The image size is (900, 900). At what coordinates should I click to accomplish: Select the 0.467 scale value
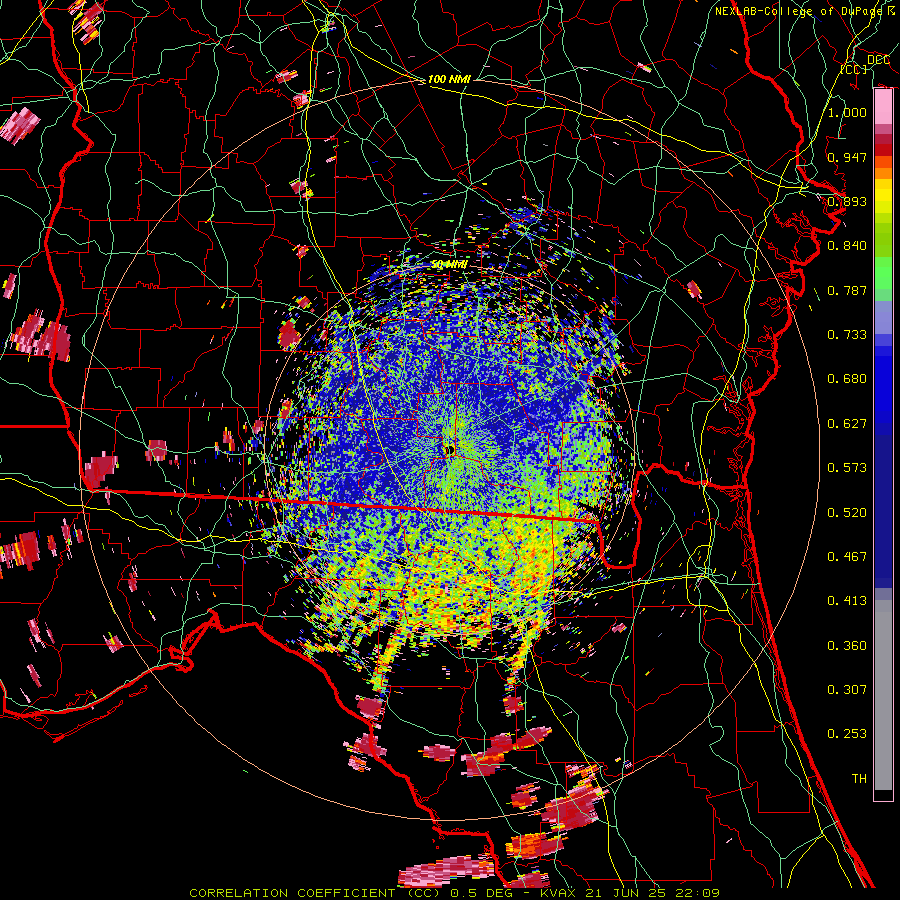click(x=847, y=557)
